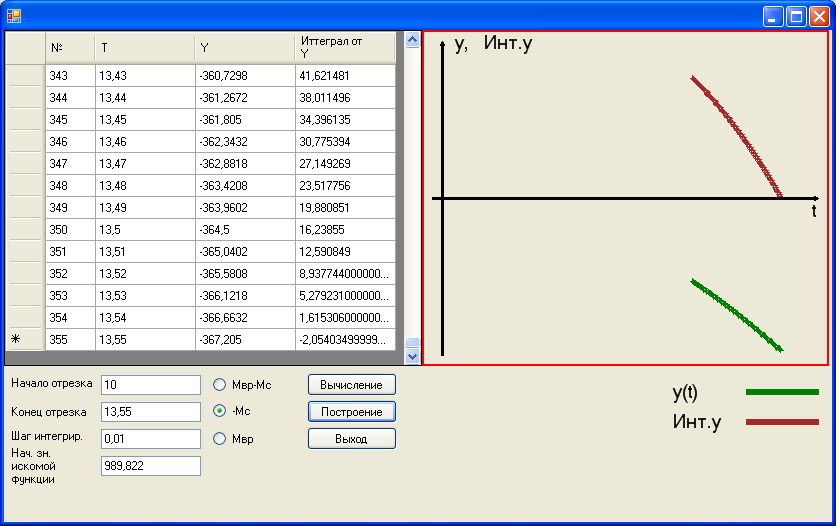Focus the Начало отрезка input field
Image resolution: width=836 pixels, height=526 pixels.
151,385
